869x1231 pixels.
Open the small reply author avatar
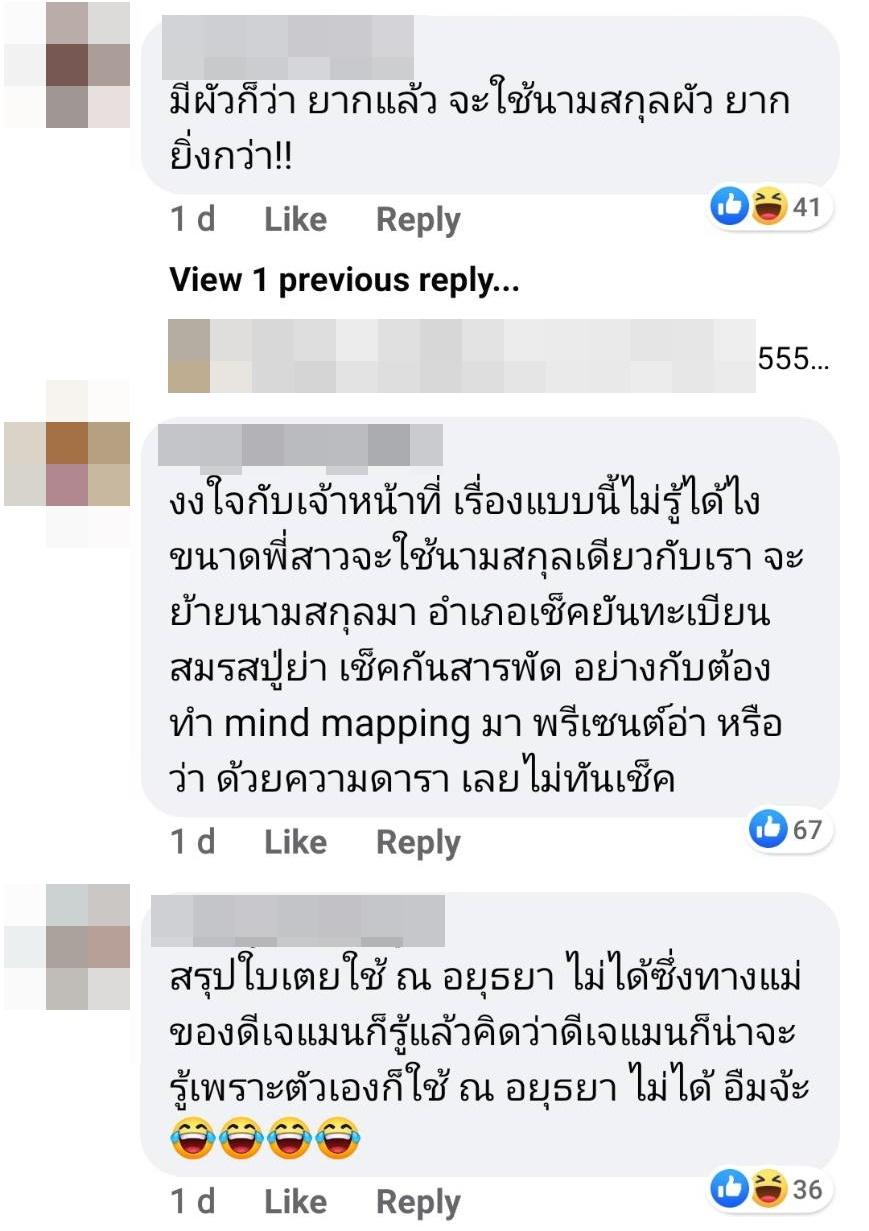click(189, 356)
